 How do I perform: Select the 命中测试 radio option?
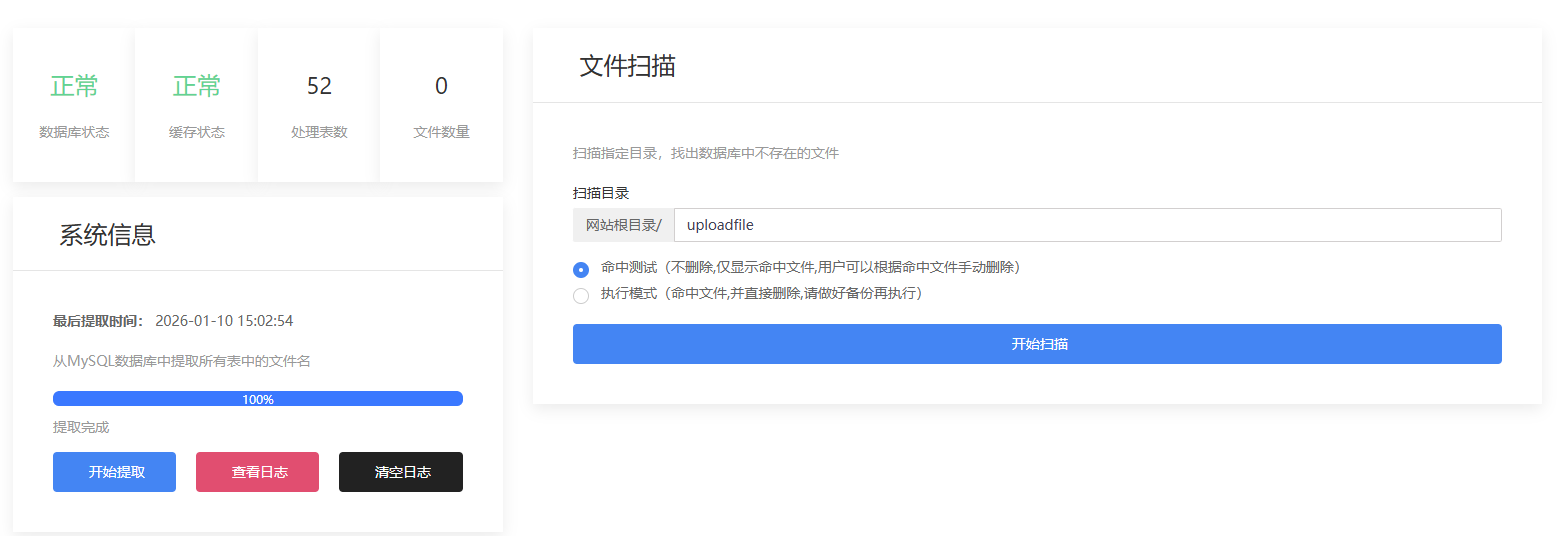click(x=581, y=269)
